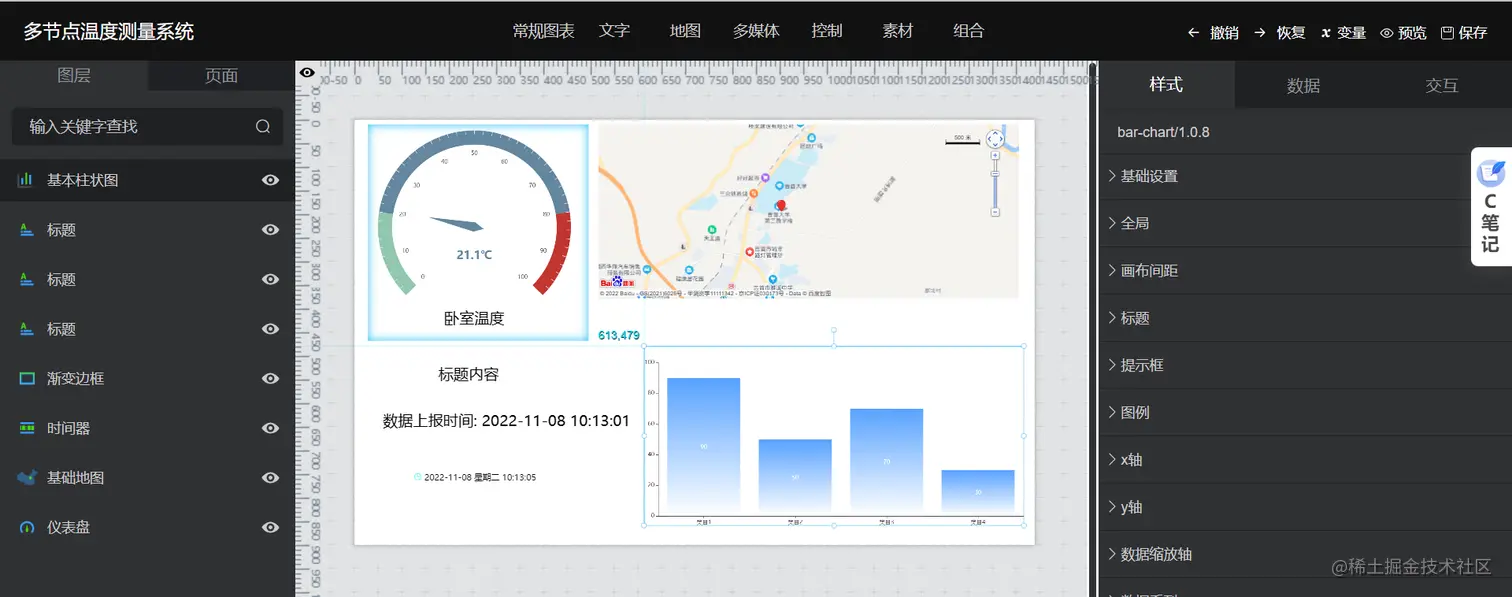Open the 交互 tab

1442,86
